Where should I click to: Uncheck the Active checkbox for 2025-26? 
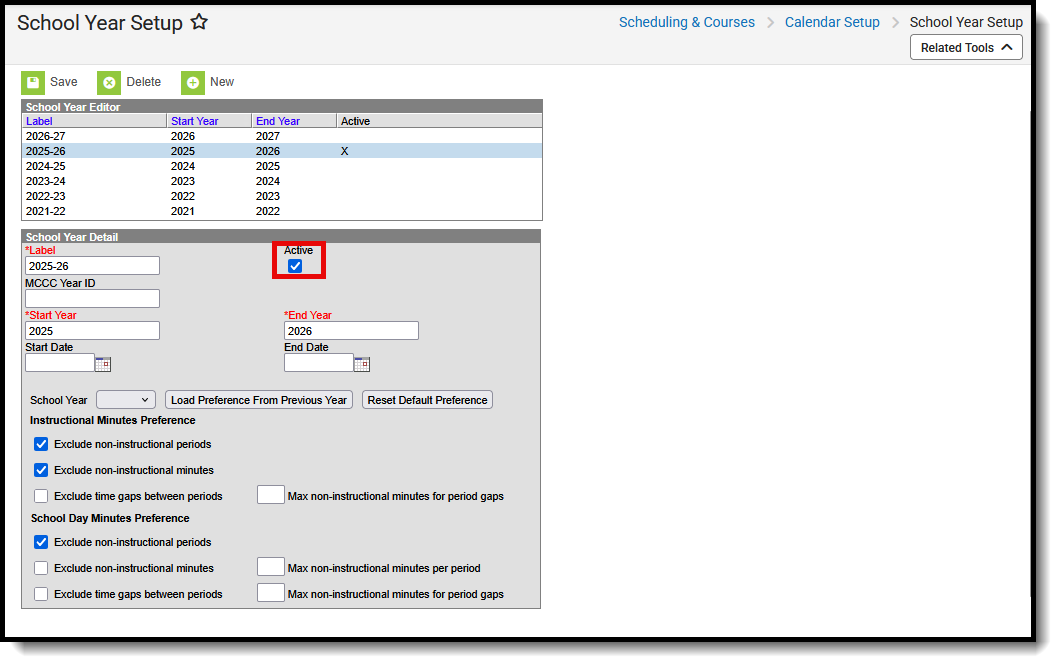coord(295,265)
